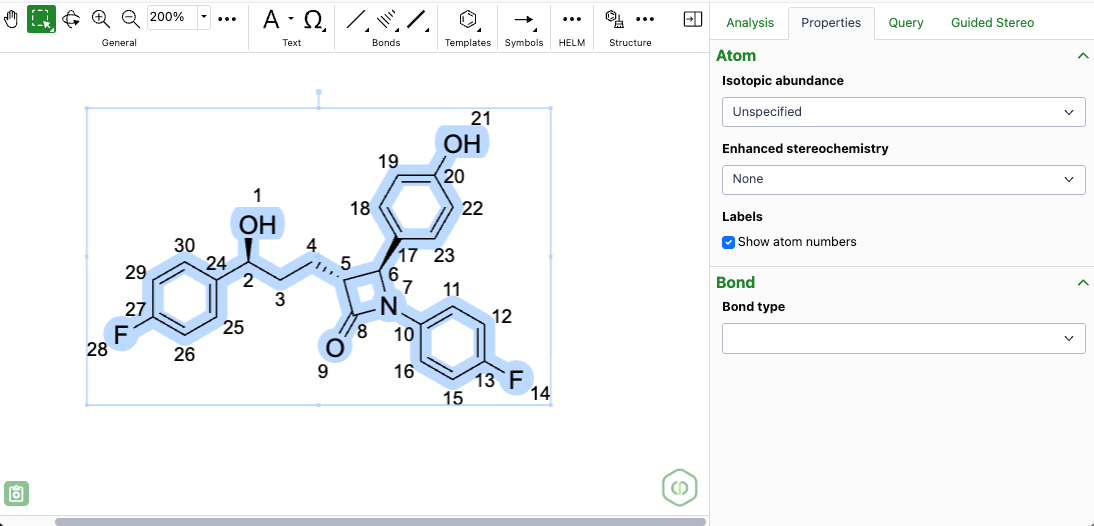Click the 3D rotate tool
The image size is (1094, 526).
(71, 18)
